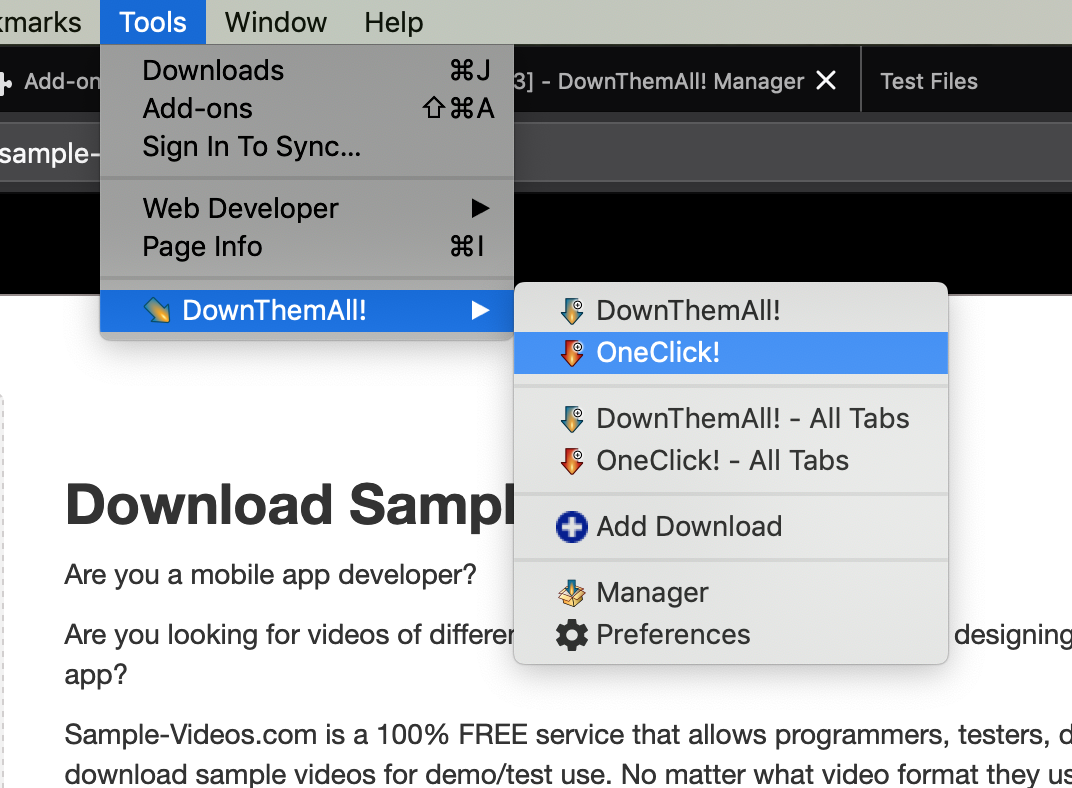
Task: Click the Add-ons tab puzzle icon
Action: pos(5,83)
